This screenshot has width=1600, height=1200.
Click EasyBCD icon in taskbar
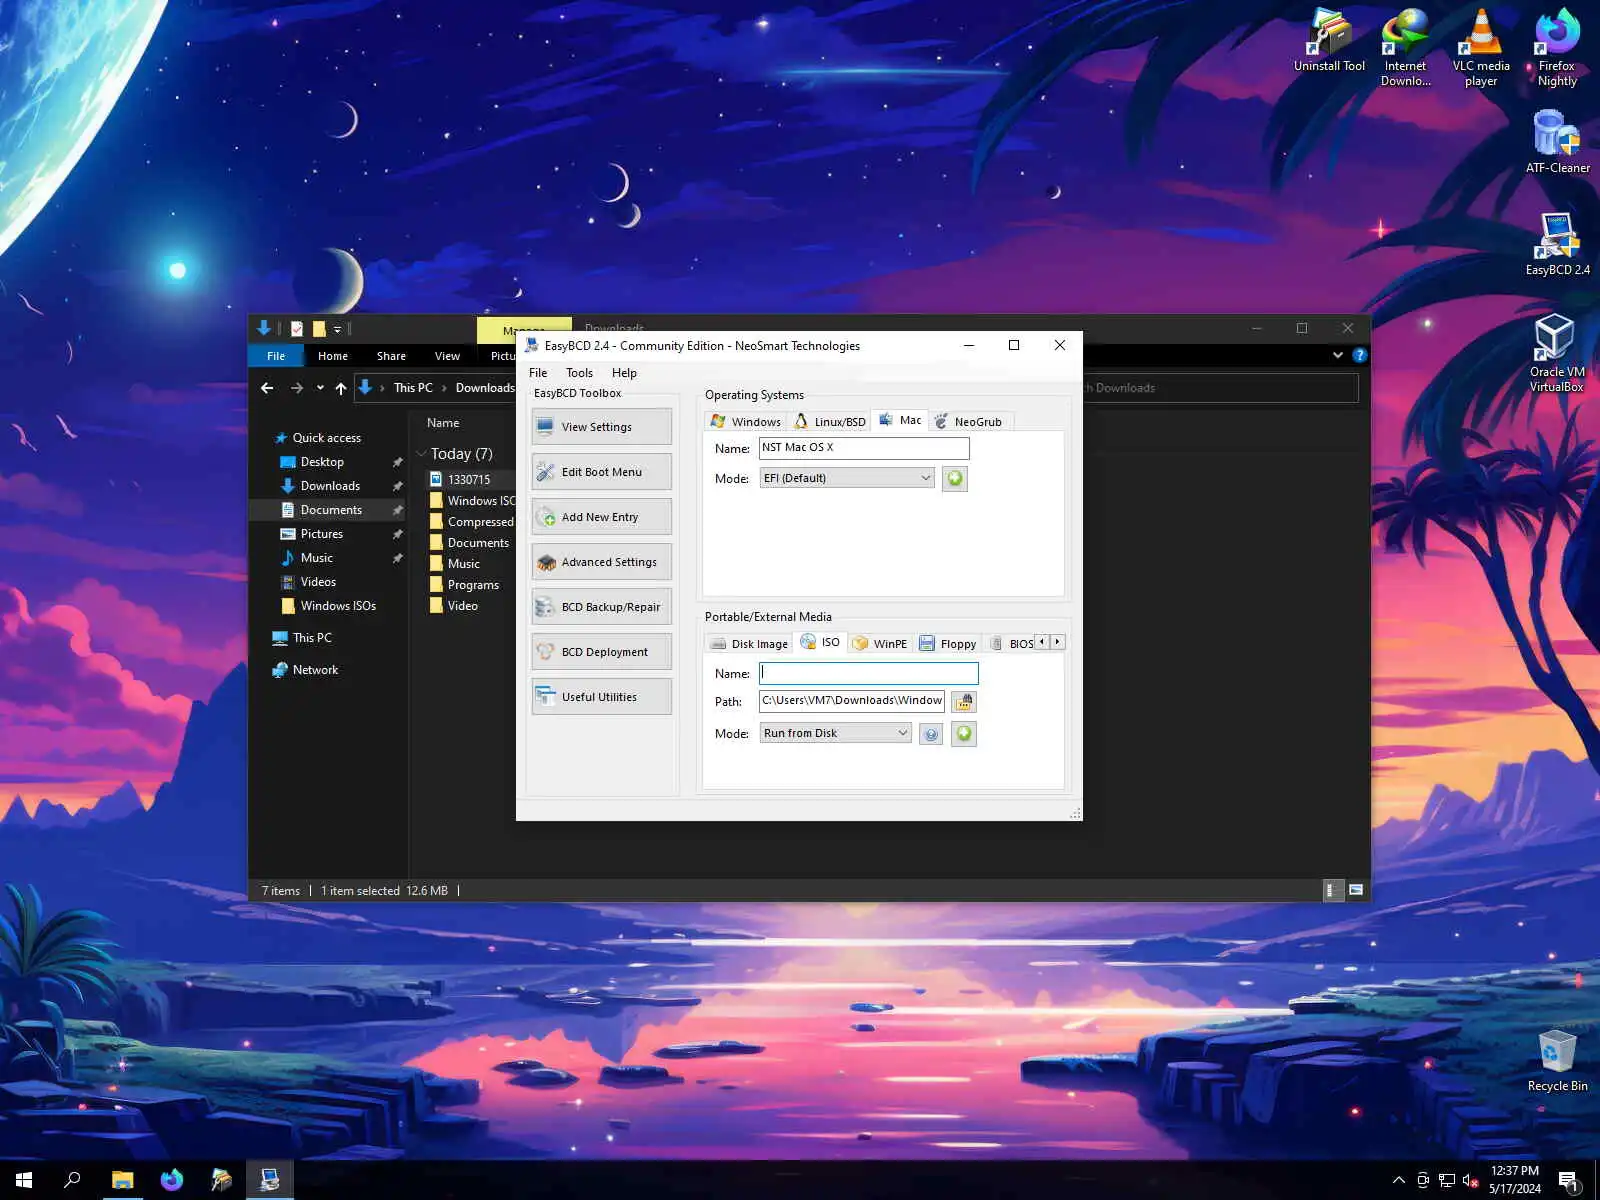270,1180
